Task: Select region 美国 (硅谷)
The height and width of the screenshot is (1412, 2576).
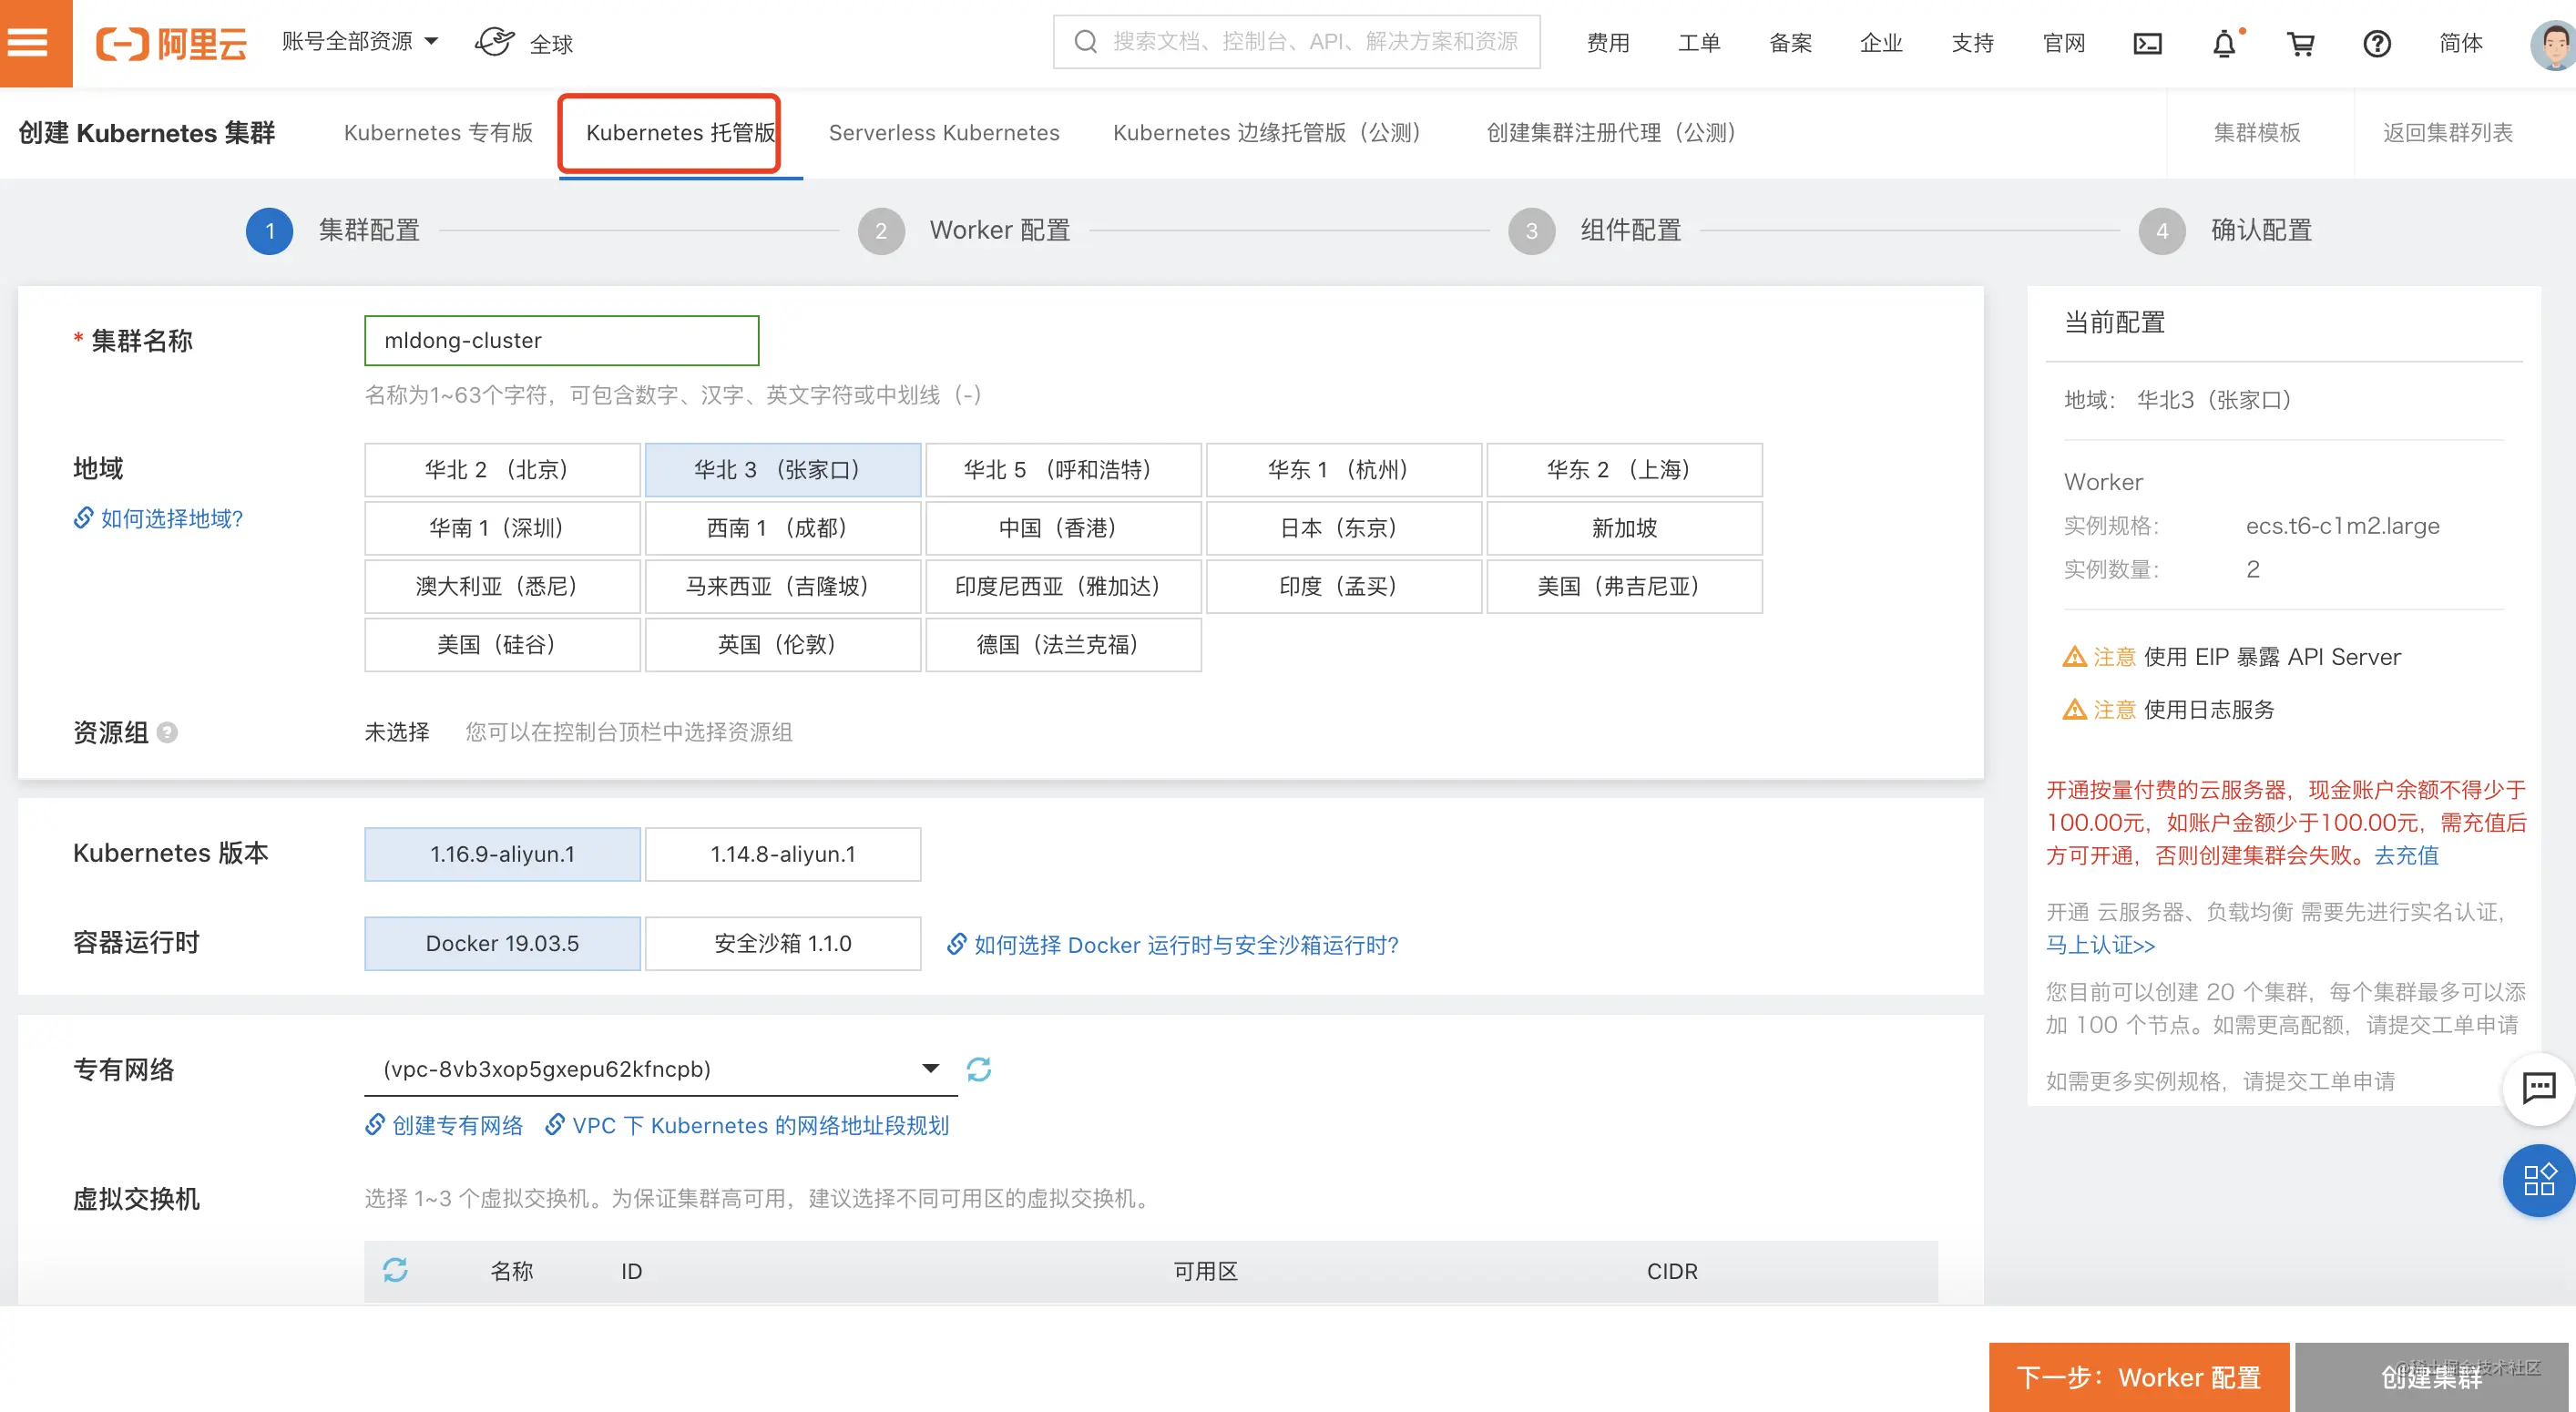Action: pos(502,645)
